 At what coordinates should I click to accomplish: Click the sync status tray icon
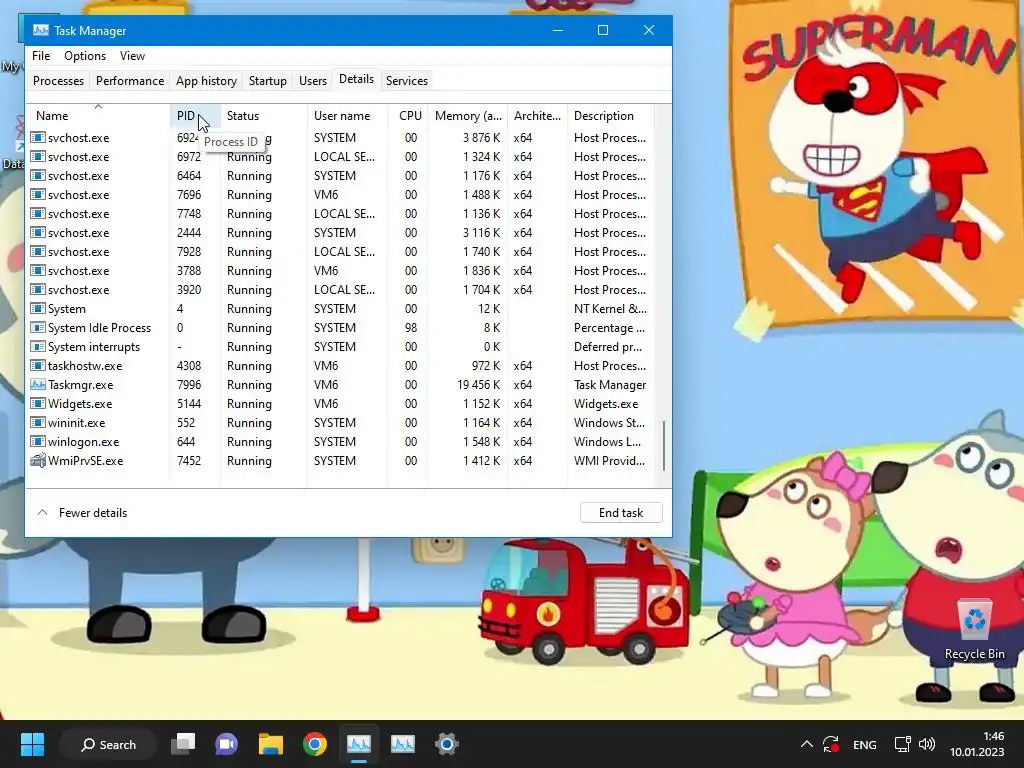[831, 744]
